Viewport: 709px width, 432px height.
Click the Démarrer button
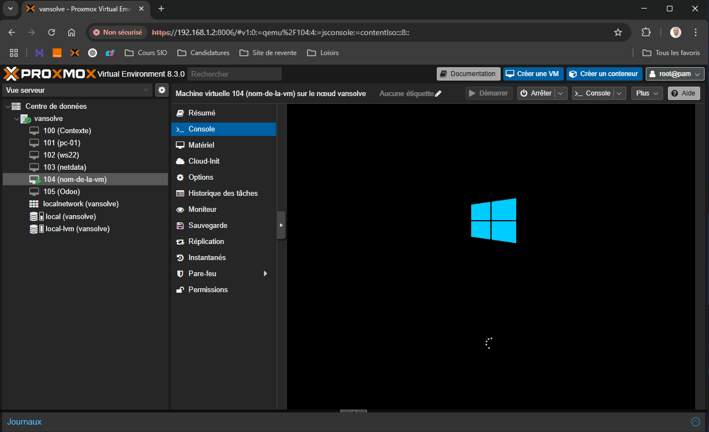[489, 93]
